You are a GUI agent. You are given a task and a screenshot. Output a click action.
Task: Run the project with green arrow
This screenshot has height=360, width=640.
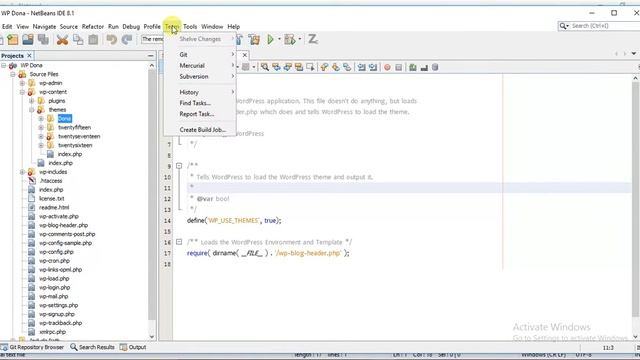270,40
